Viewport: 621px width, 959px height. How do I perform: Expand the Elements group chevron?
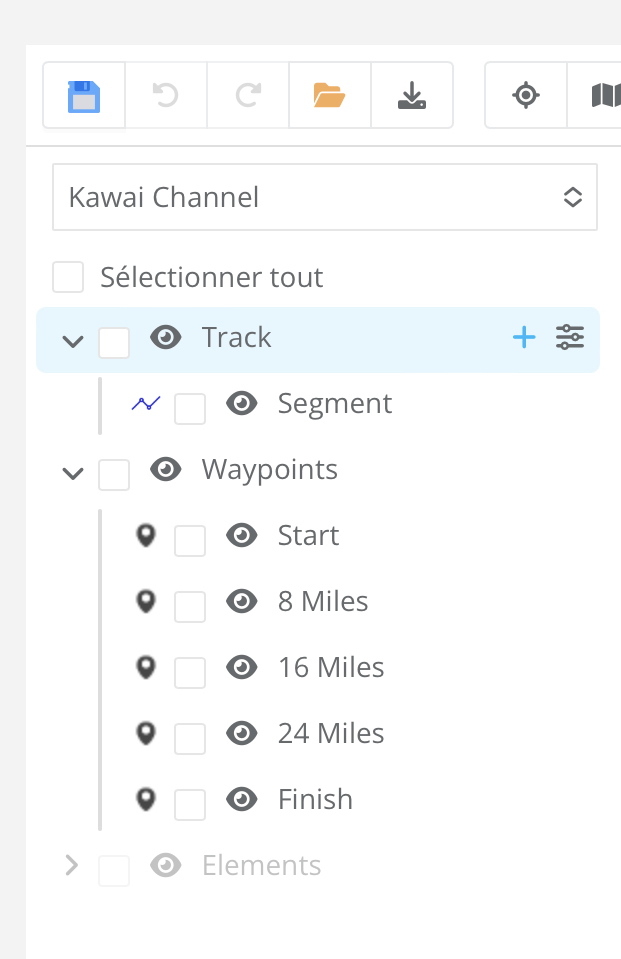pyautogui.click(x=72, y=866)
